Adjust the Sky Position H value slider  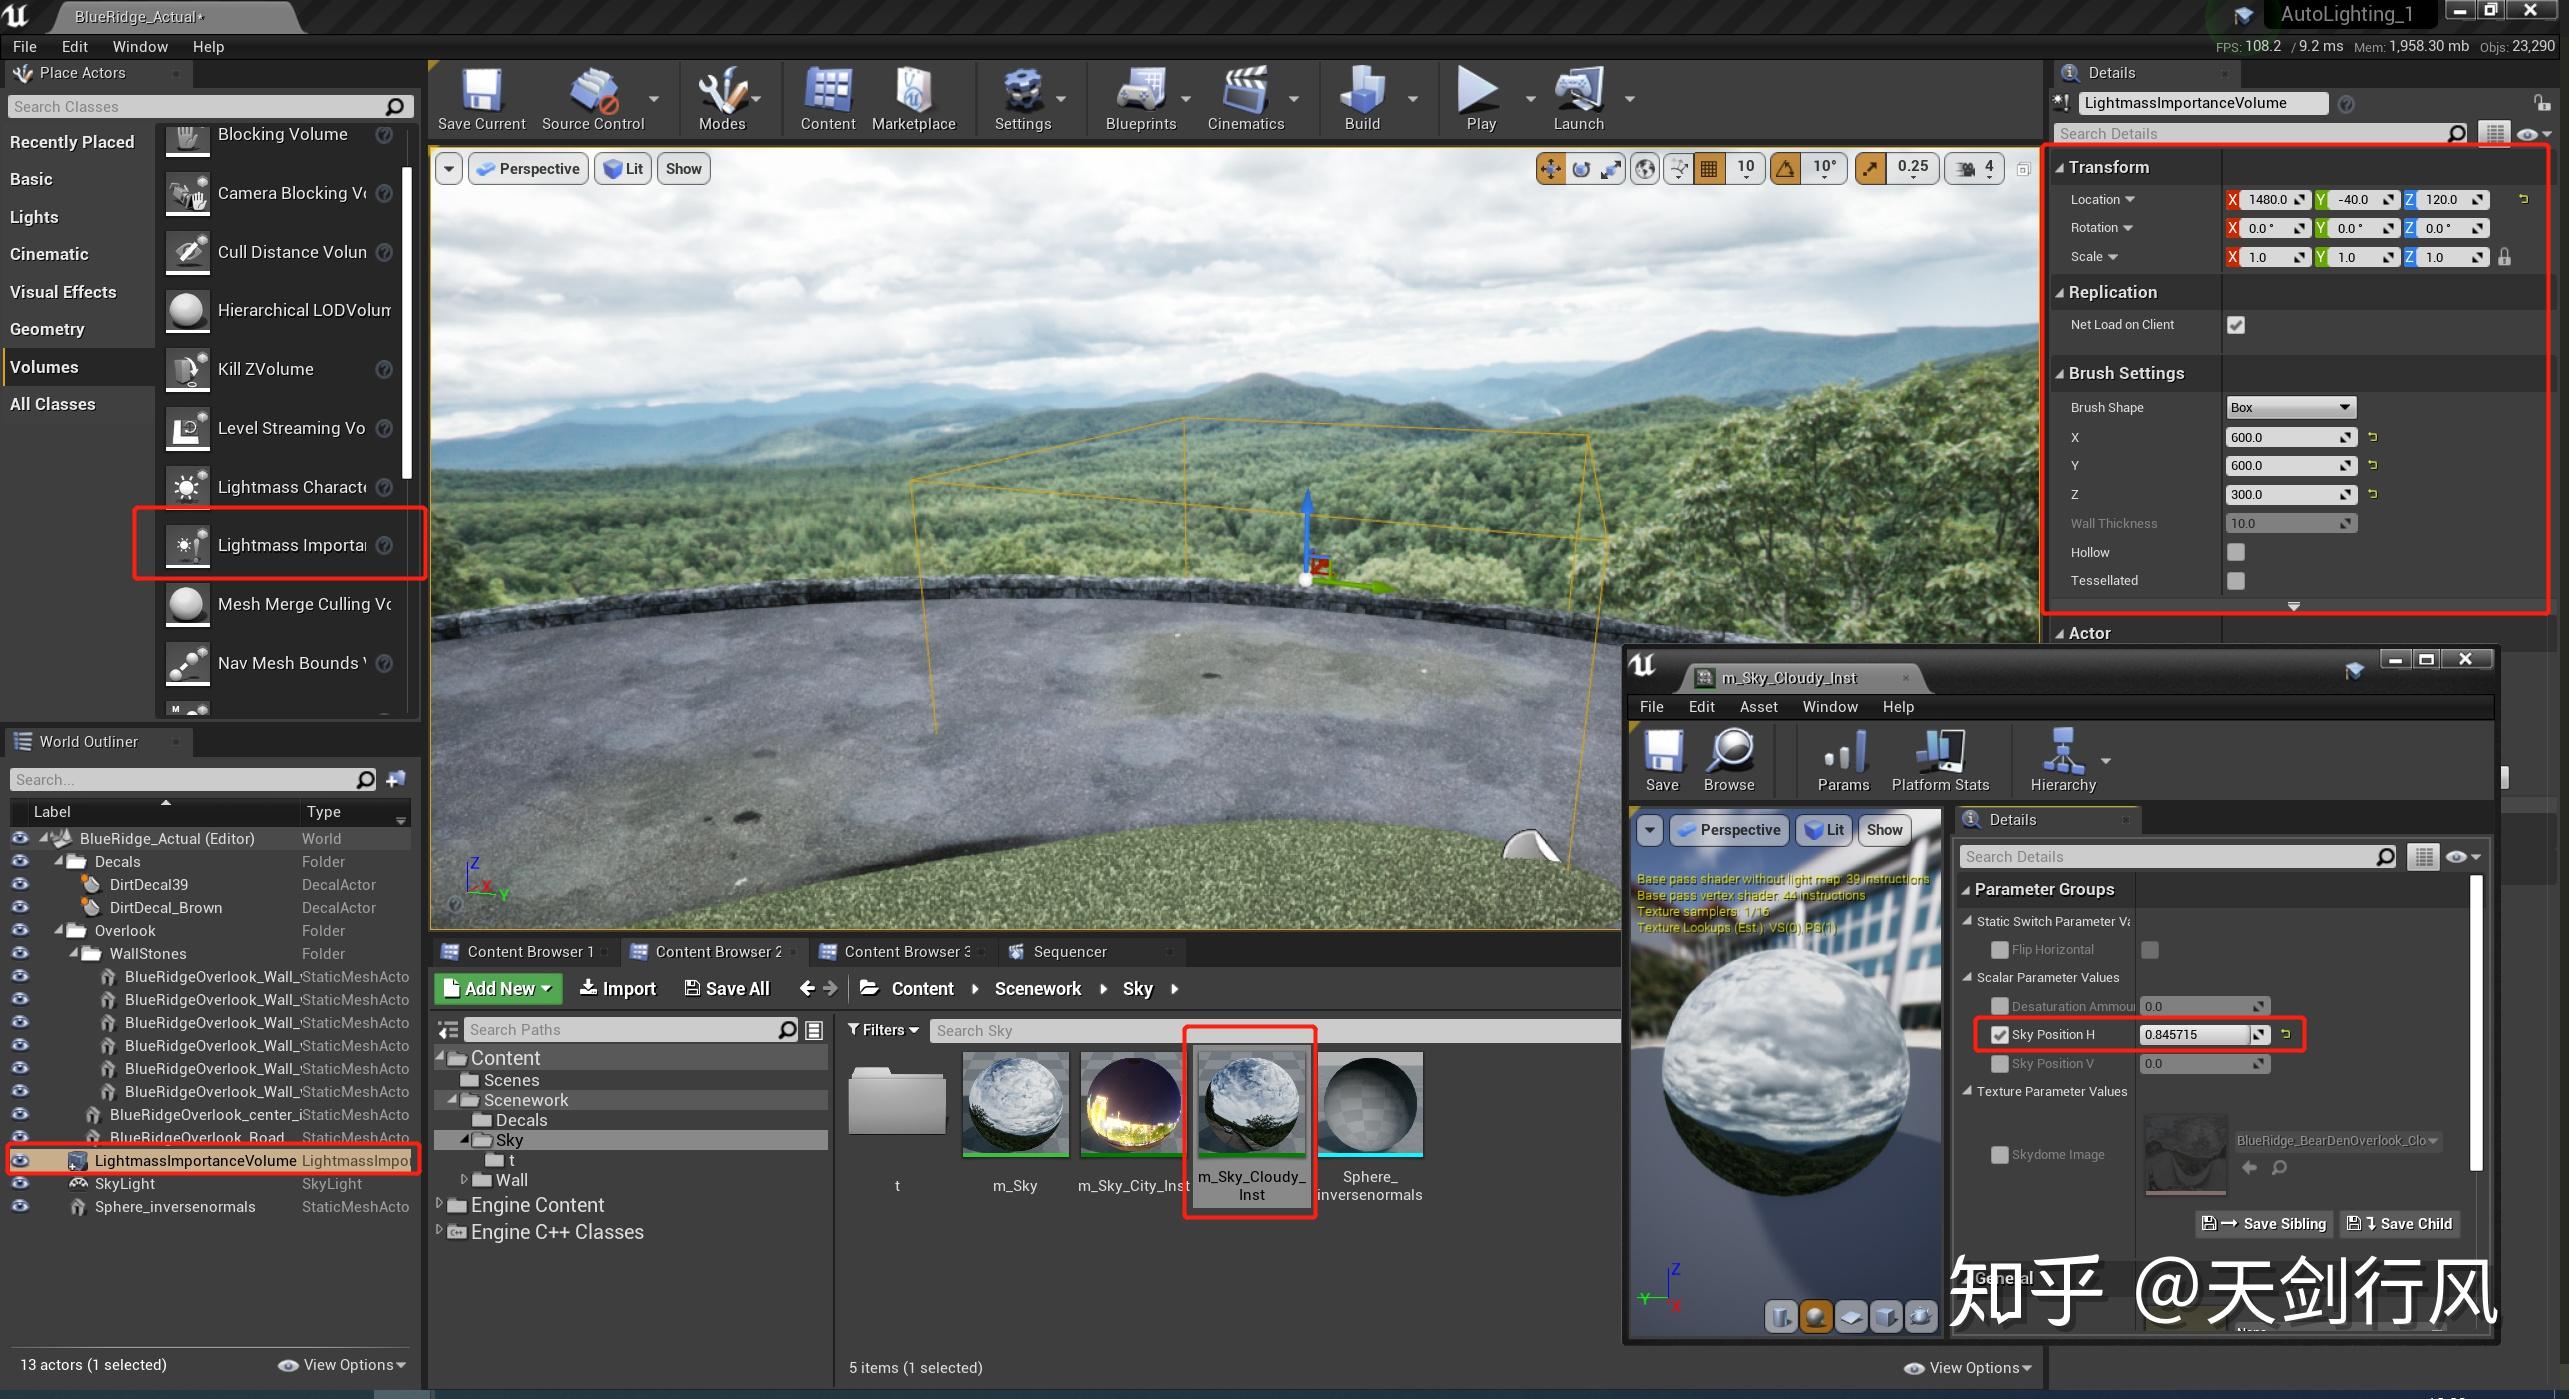2195,1034
